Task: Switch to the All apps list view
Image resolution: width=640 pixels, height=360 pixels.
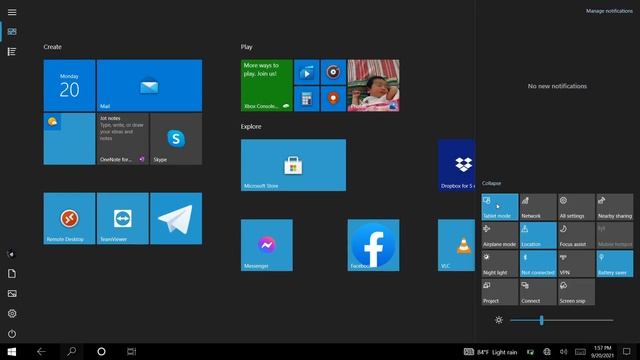Action: [12, 51]
